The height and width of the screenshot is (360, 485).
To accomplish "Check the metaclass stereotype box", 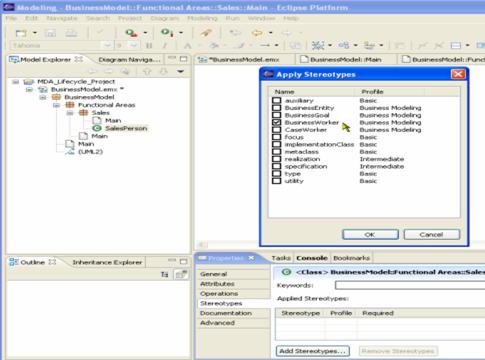I will [276, 151].
